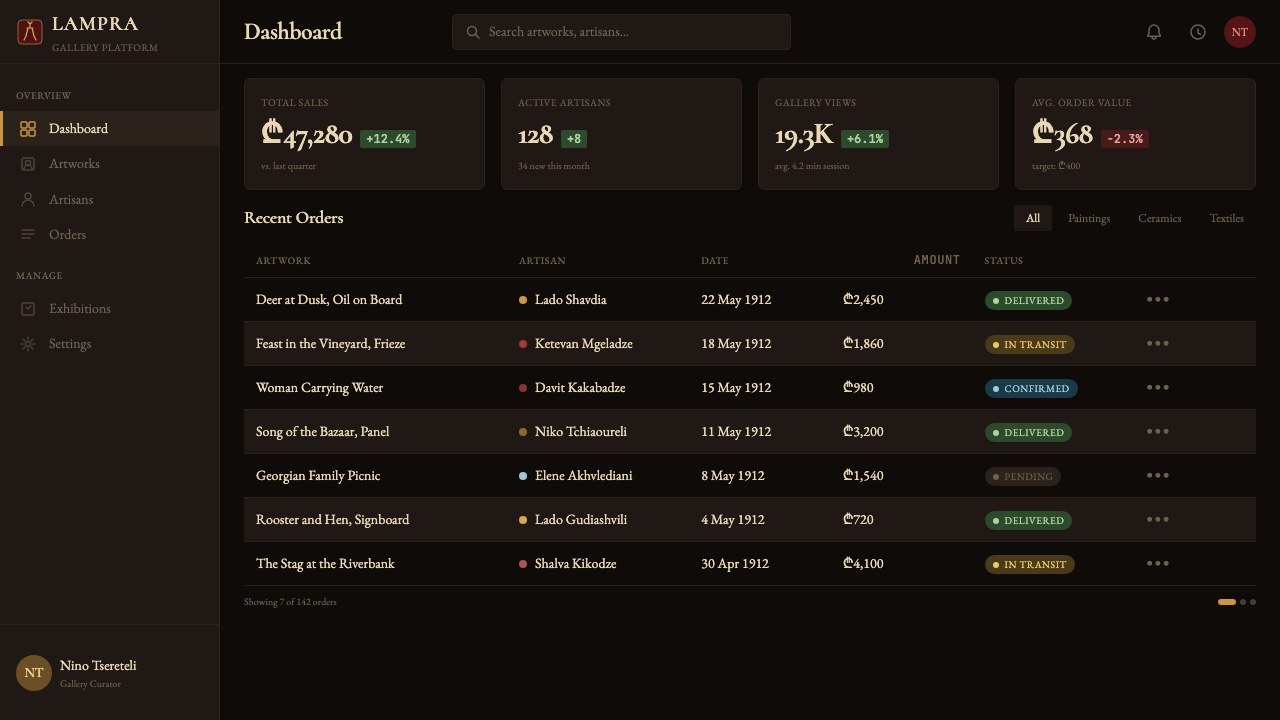Click the Avg. Order Value card
1280x720 pixels.
(1135, 134)
